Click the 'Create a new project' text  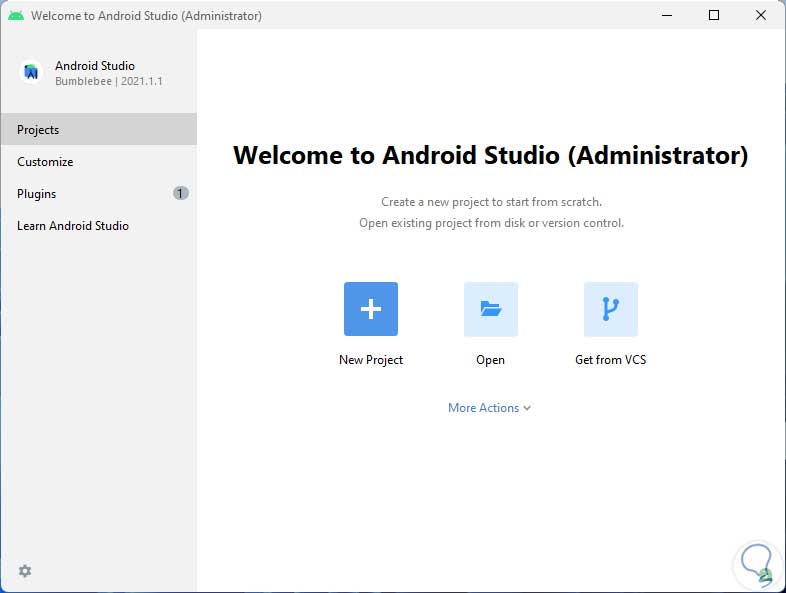coord(491,202)
